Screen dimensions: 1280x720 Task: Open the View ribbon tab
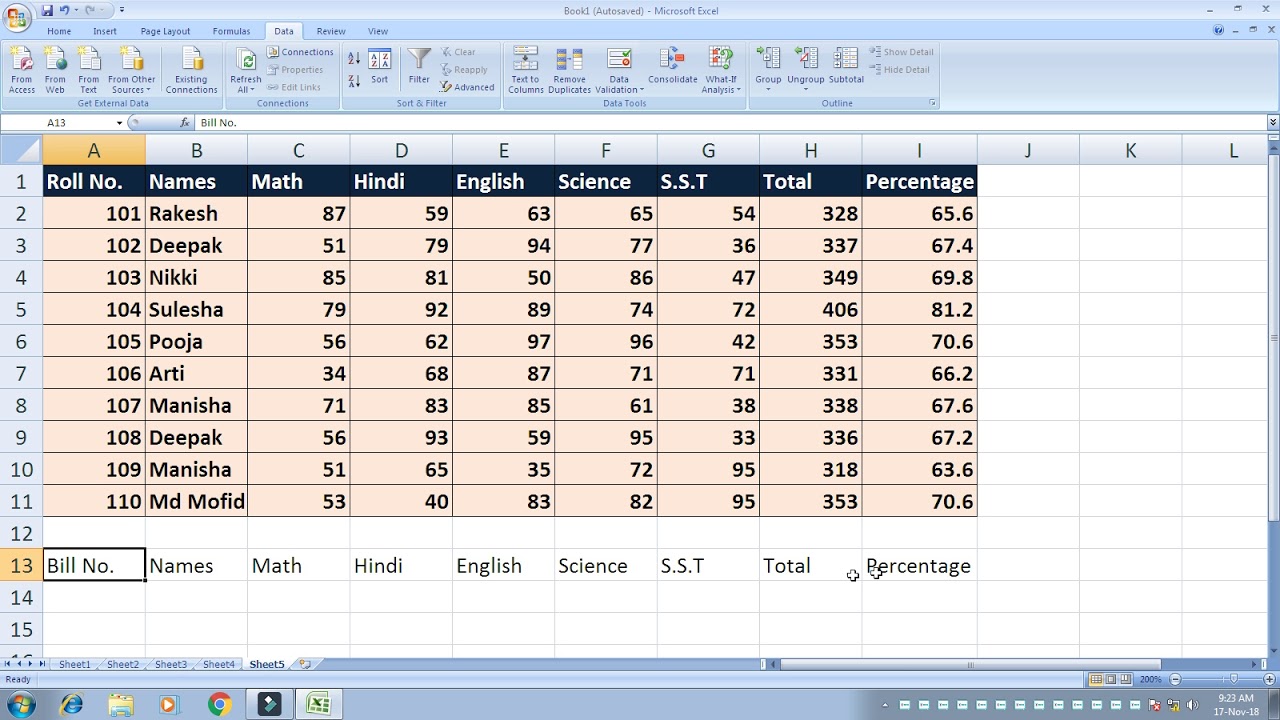coord(378,31)
